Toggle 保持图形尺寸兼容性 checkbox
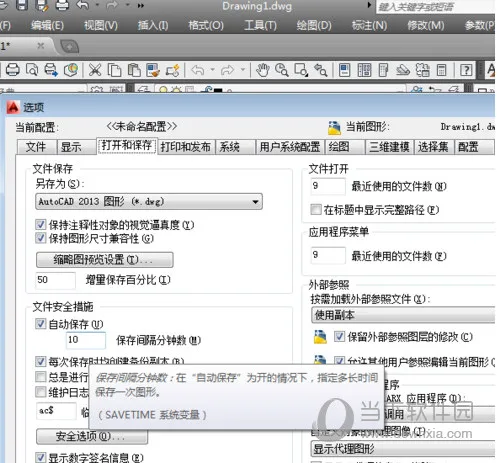497x463 pixels. [x=40, y=238]
